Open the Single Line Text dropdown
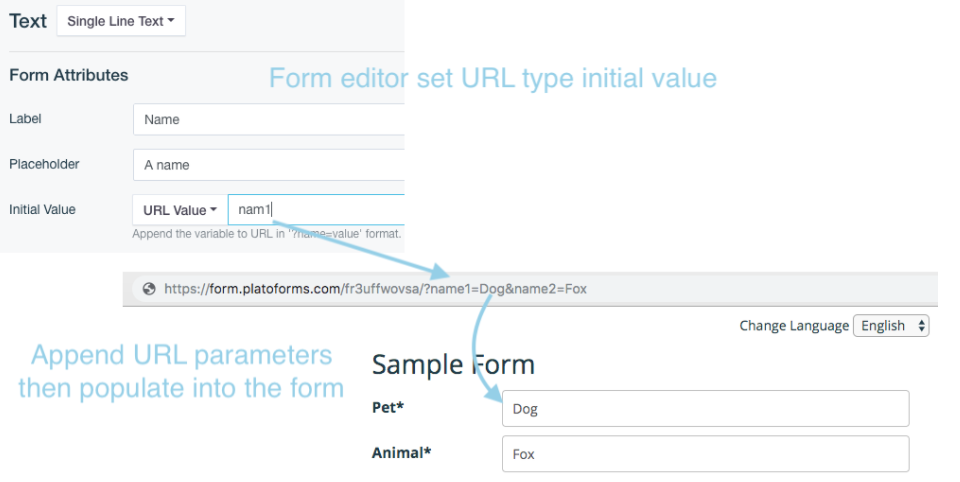This screenshot has width=960, height=482. tap(121, 21)
